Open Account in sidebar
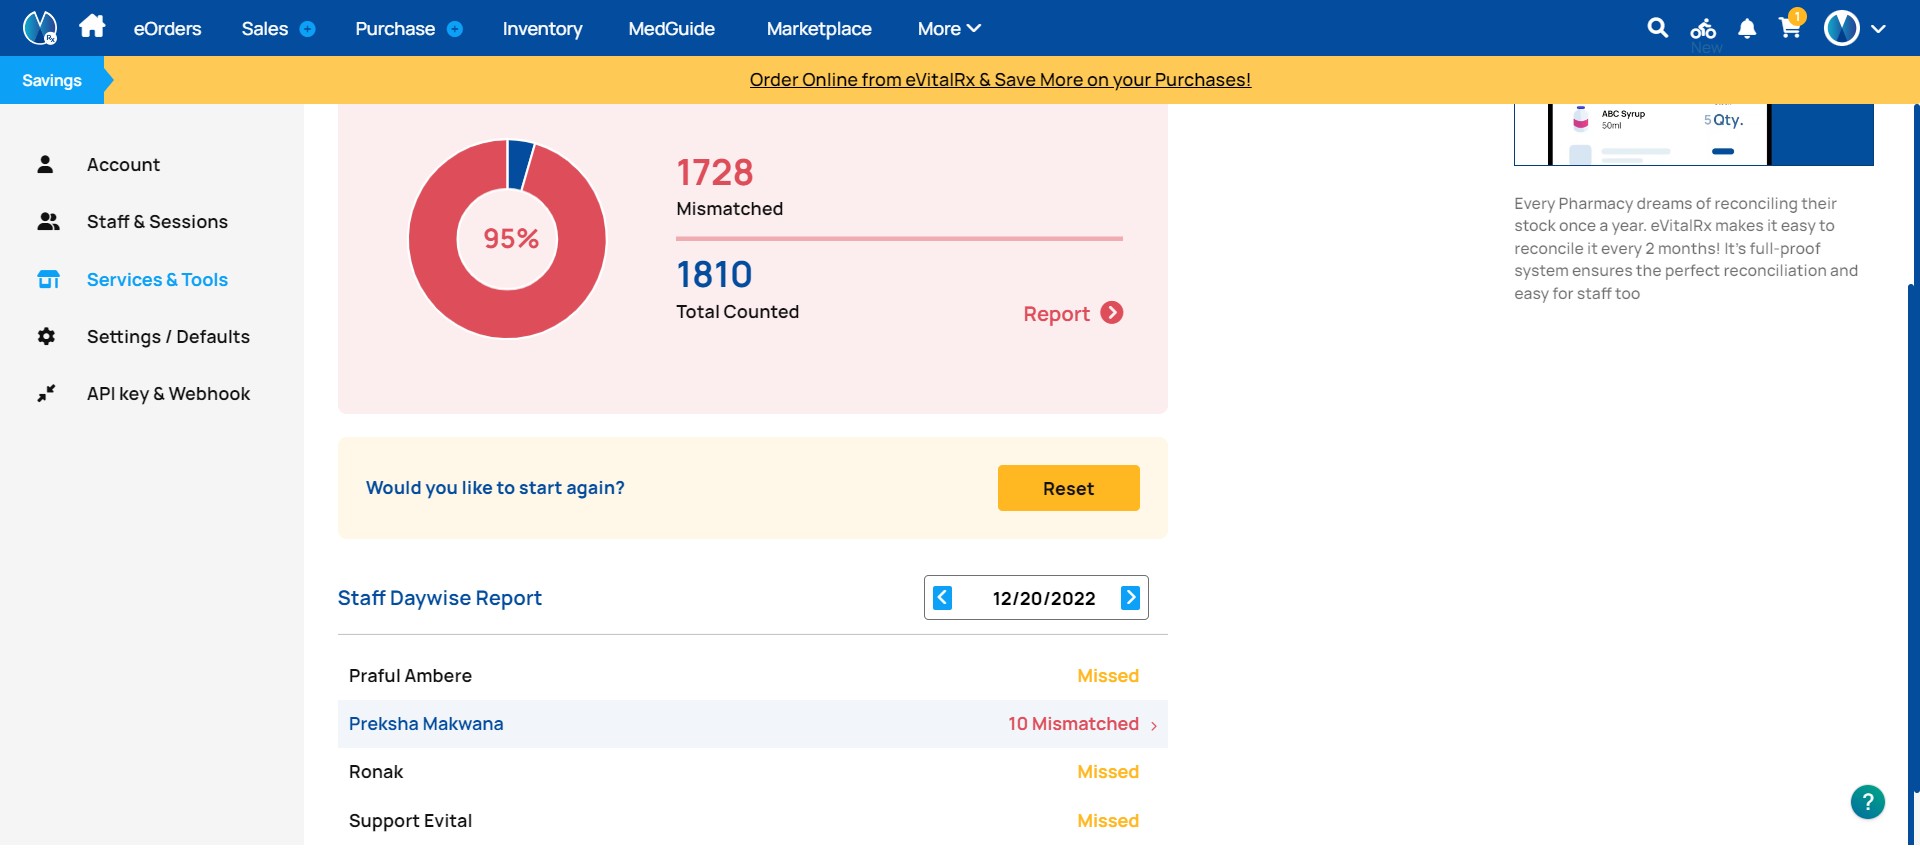Viewport: 1920px width, 854px height. [123, 165]
